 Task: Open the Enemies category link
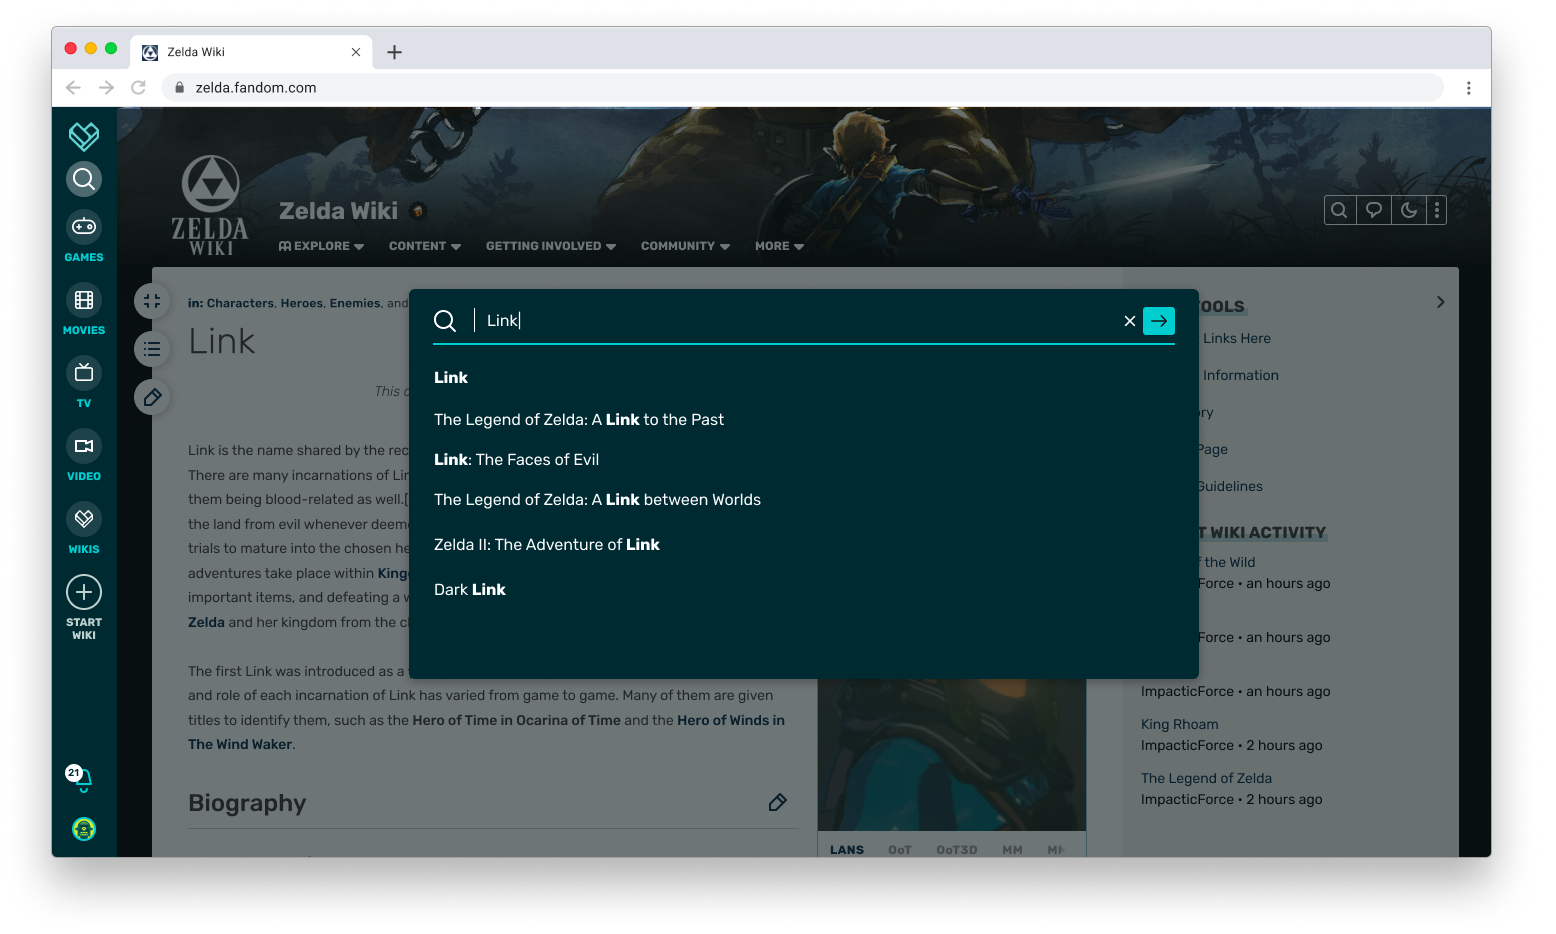tap(355, 303)
